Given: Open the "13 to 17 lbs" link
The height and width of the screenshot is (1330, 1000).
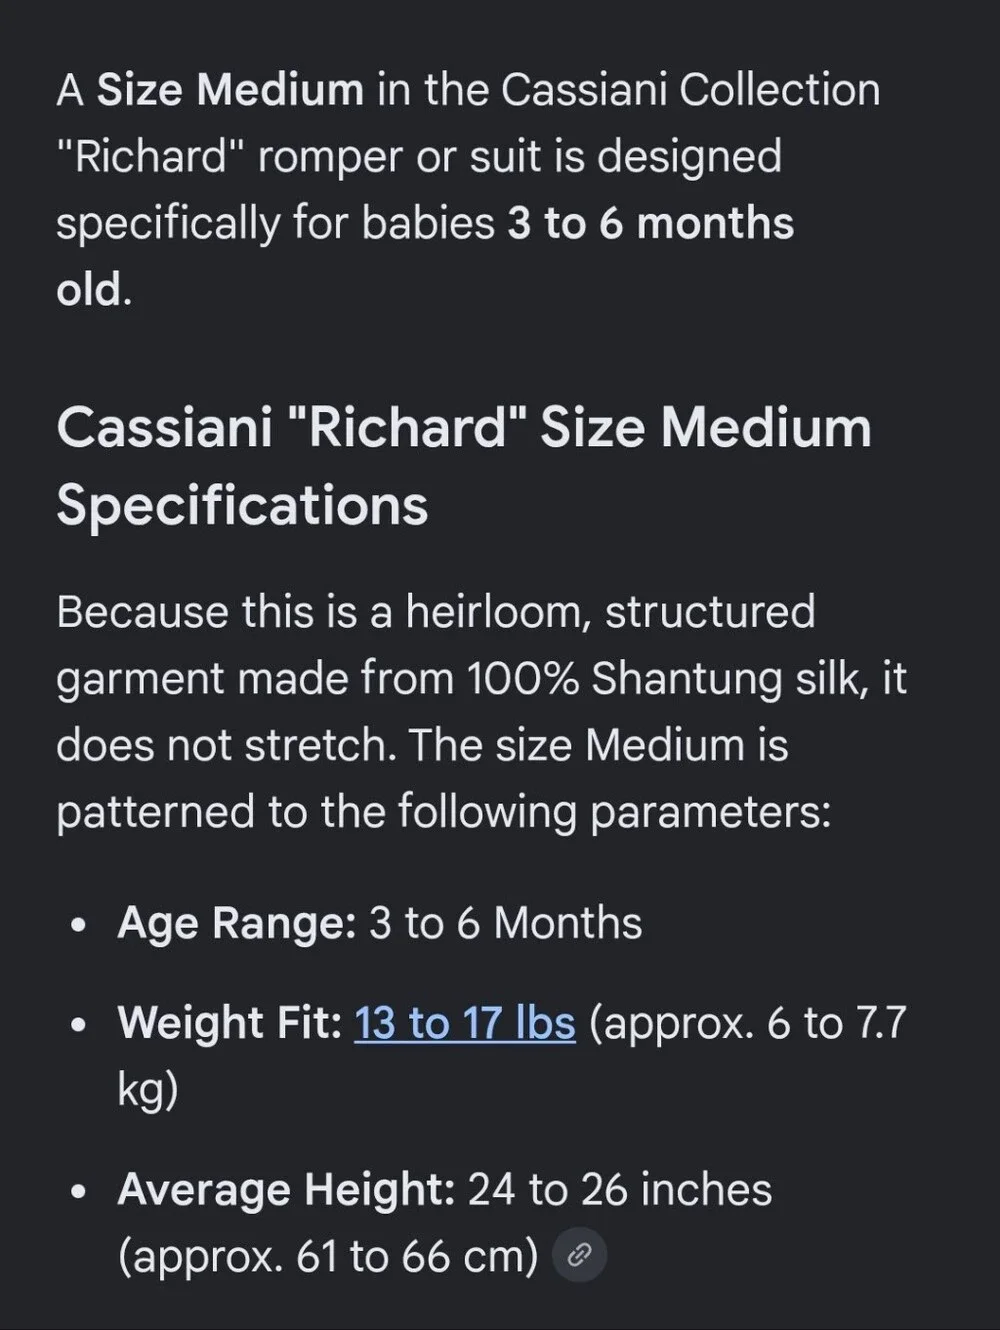Looking at the screenshot, I should coord(465,1023).
